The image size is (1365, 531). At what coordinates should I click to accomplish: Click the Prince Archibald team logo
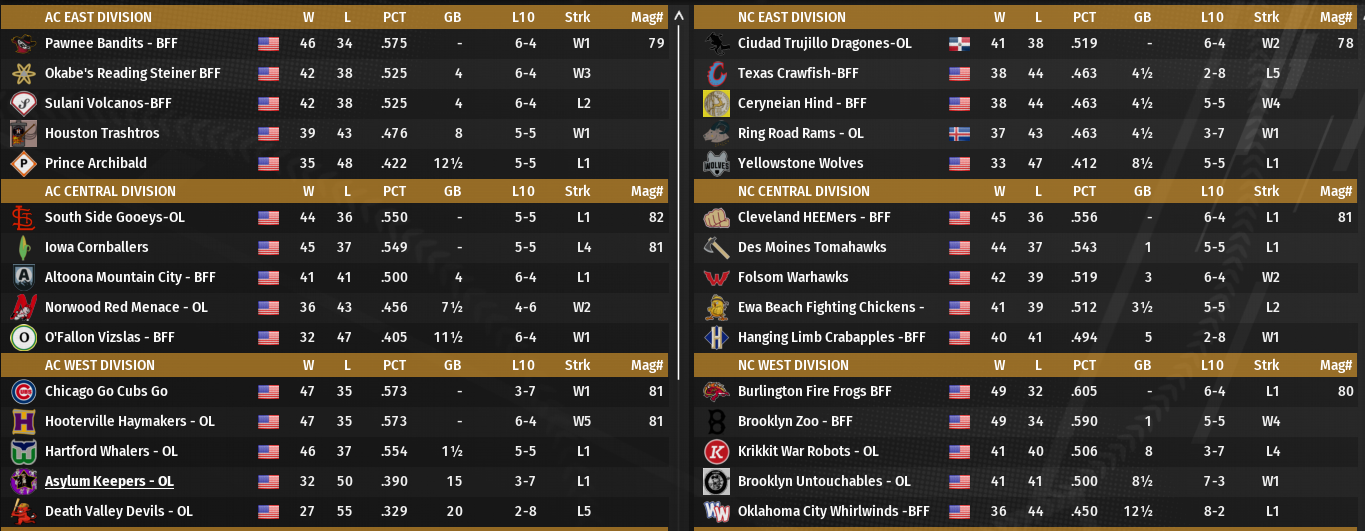point(23,163)
